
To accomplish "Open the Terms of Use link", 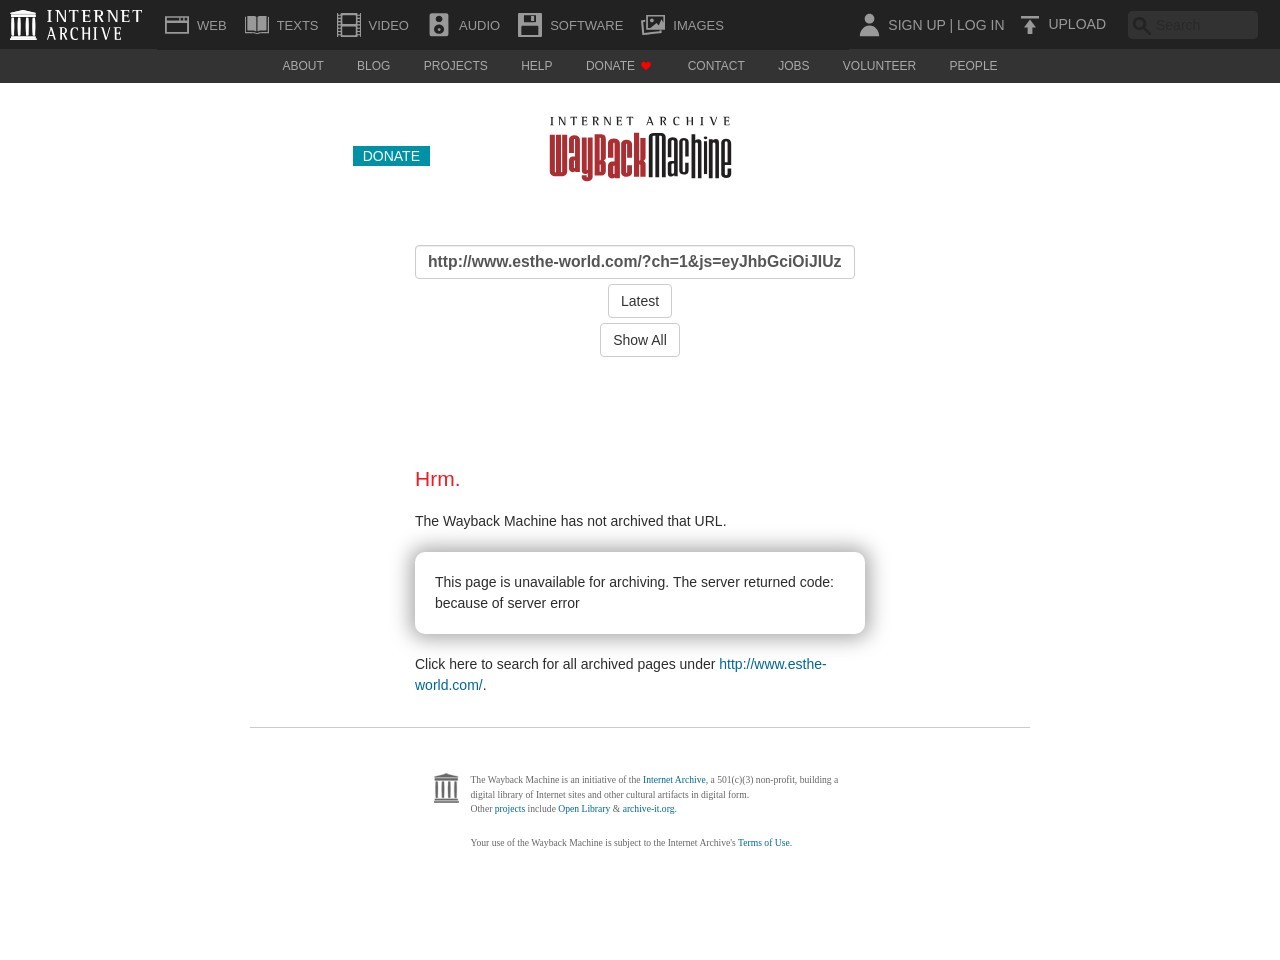I will [x=763, y=843].
